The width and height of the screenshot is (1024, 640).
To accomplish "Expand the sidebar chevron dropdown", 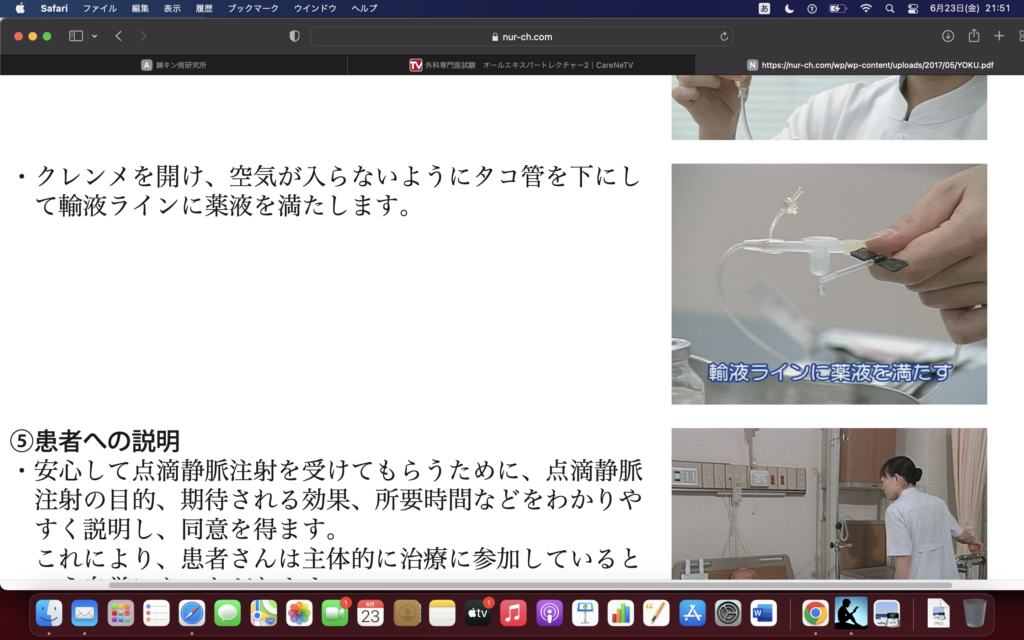I will click(x=93, y=35).
